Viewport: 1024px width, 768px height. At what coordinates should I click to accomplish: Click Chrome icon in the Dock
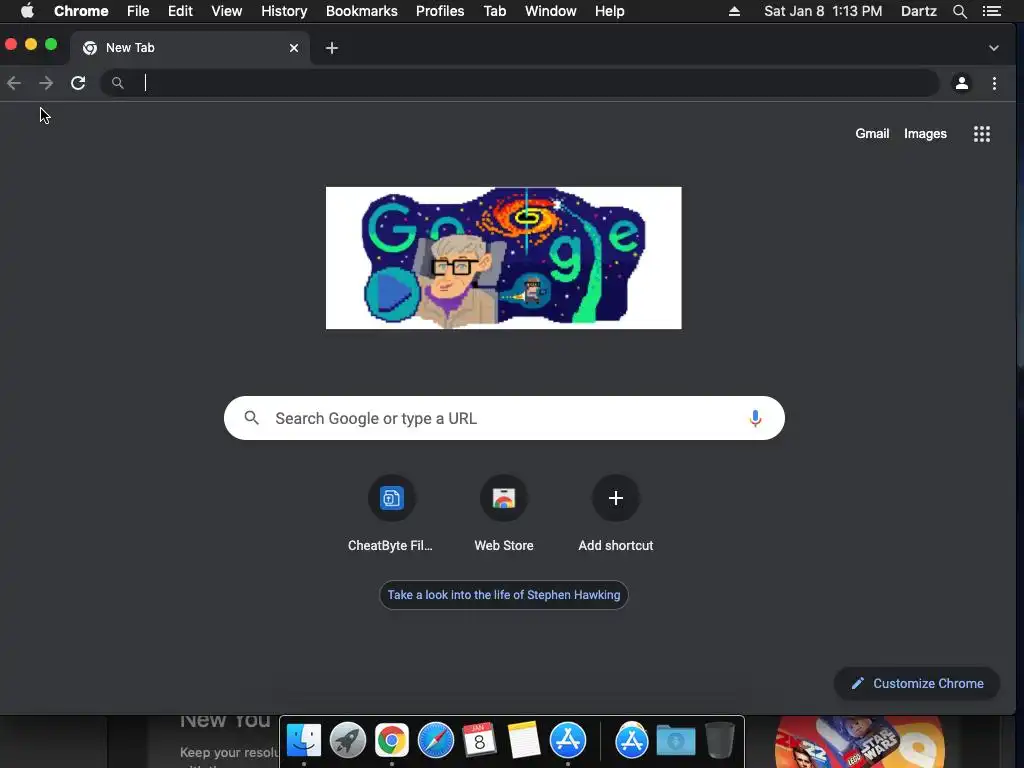pos(391,740)
